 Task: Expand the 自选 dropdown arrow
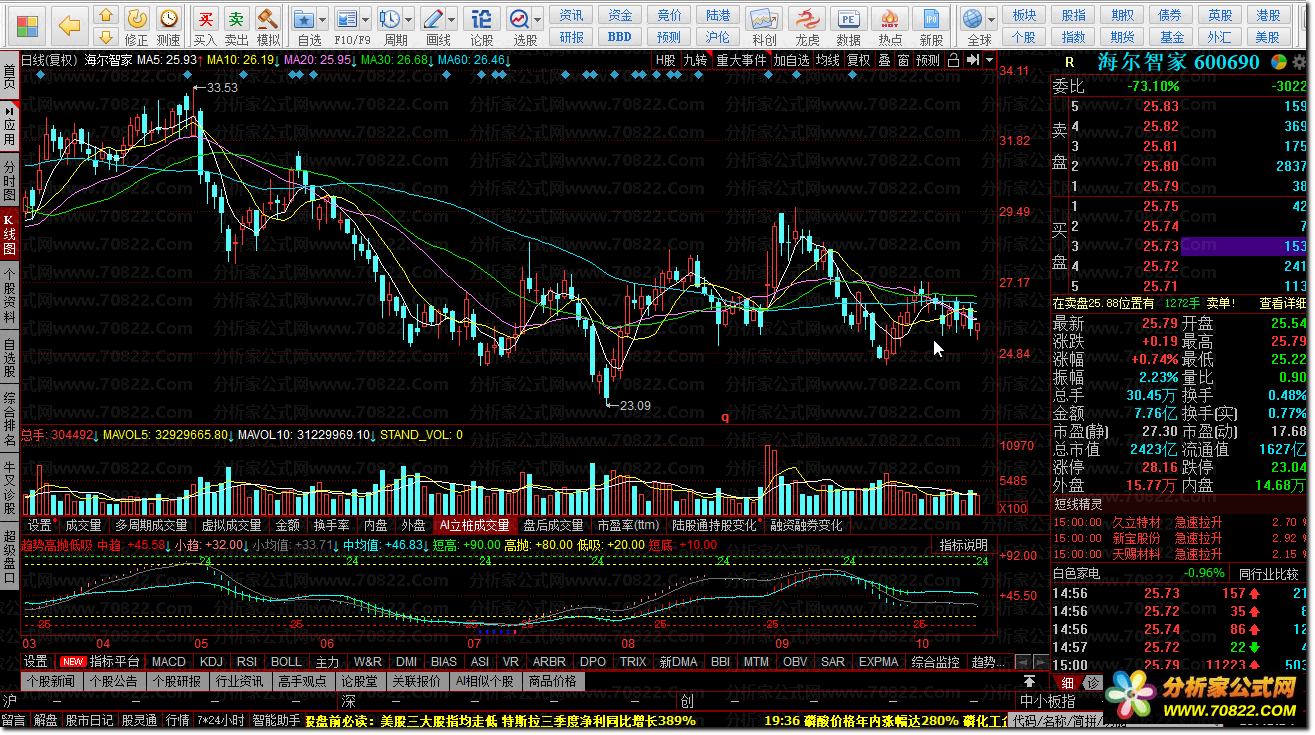point(323,20)
